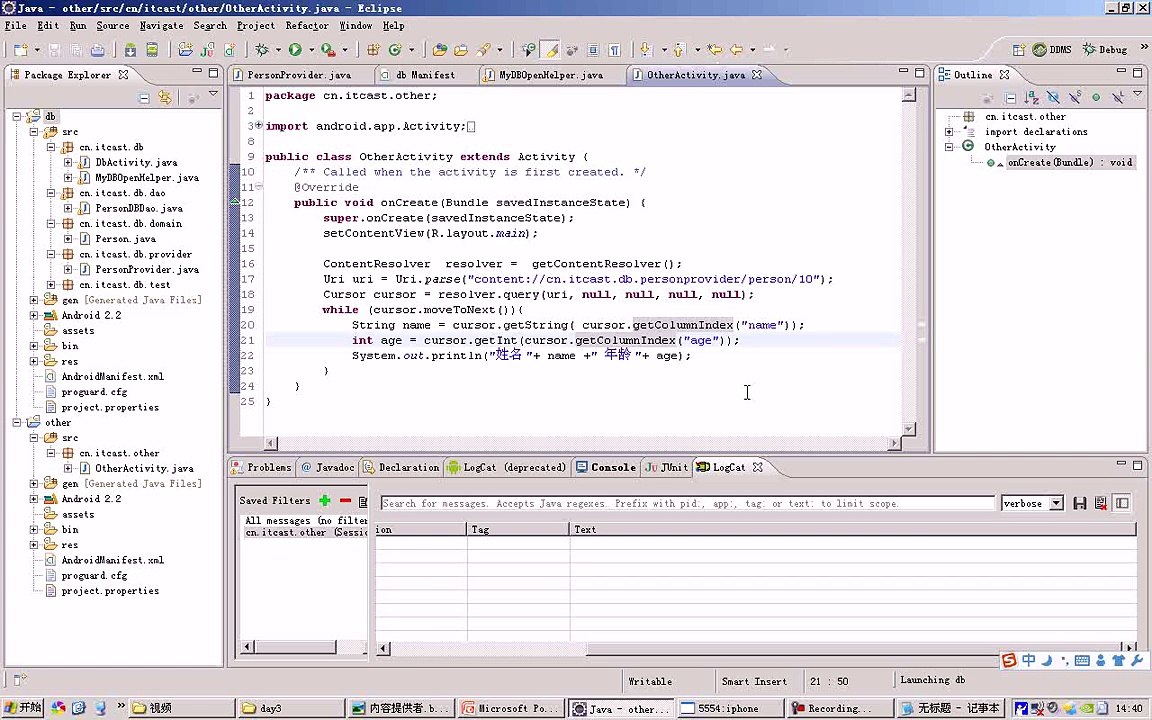Open the DDMS perspective

(x=1052, y=49)
